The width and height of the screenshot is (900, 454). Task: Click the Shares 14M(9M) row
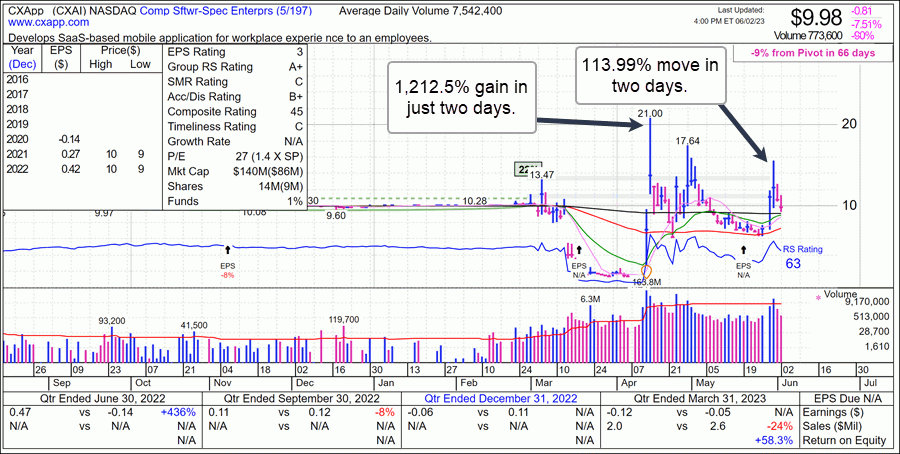click(234, 186)
